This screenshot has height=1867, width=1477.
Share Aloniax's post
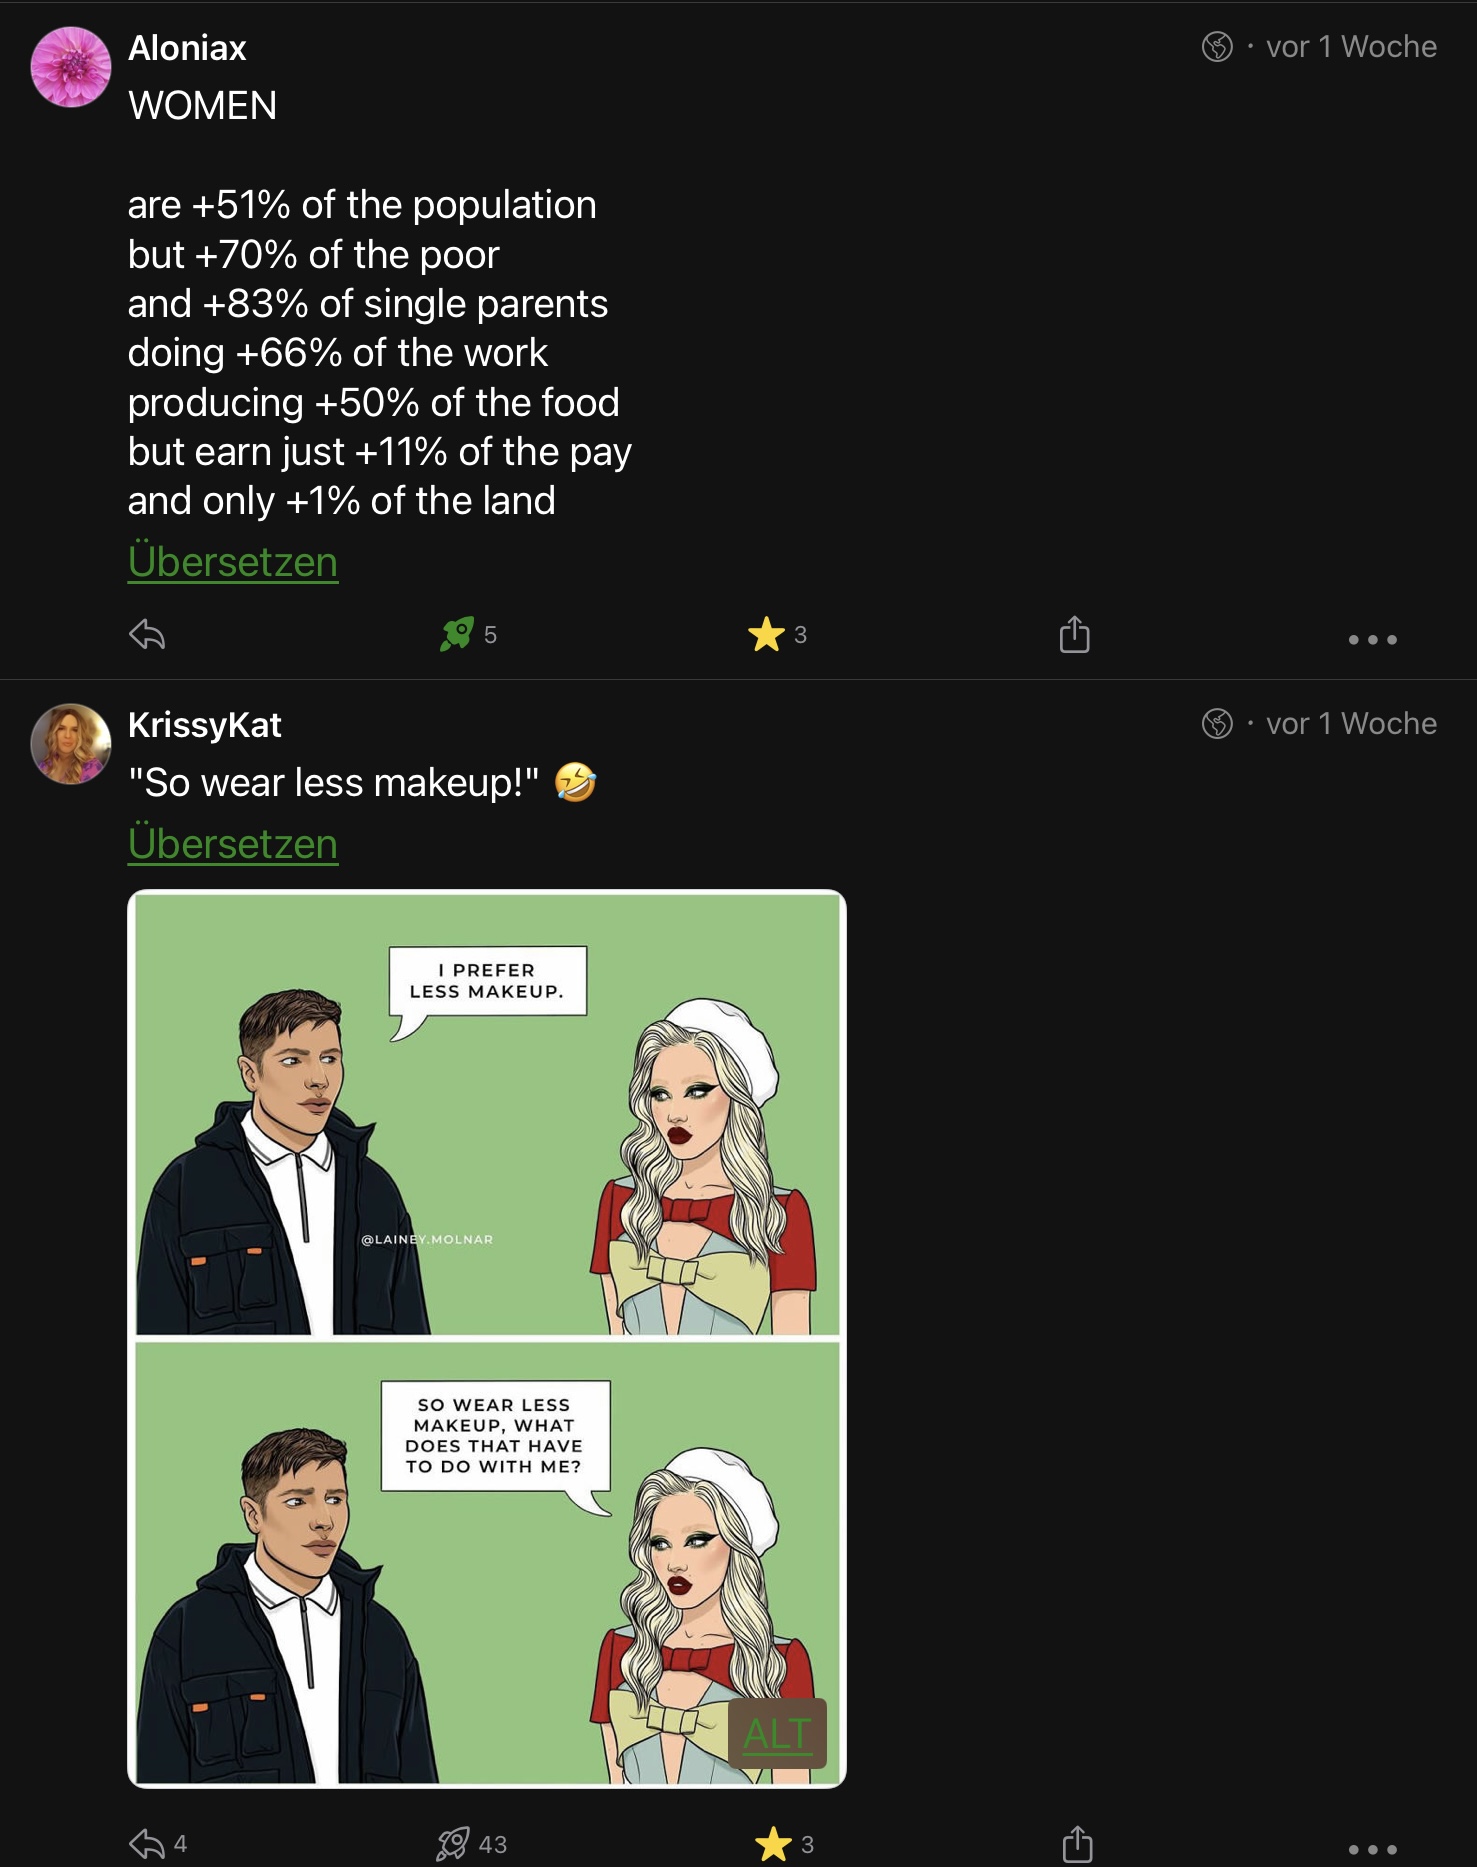point(1074,634)
